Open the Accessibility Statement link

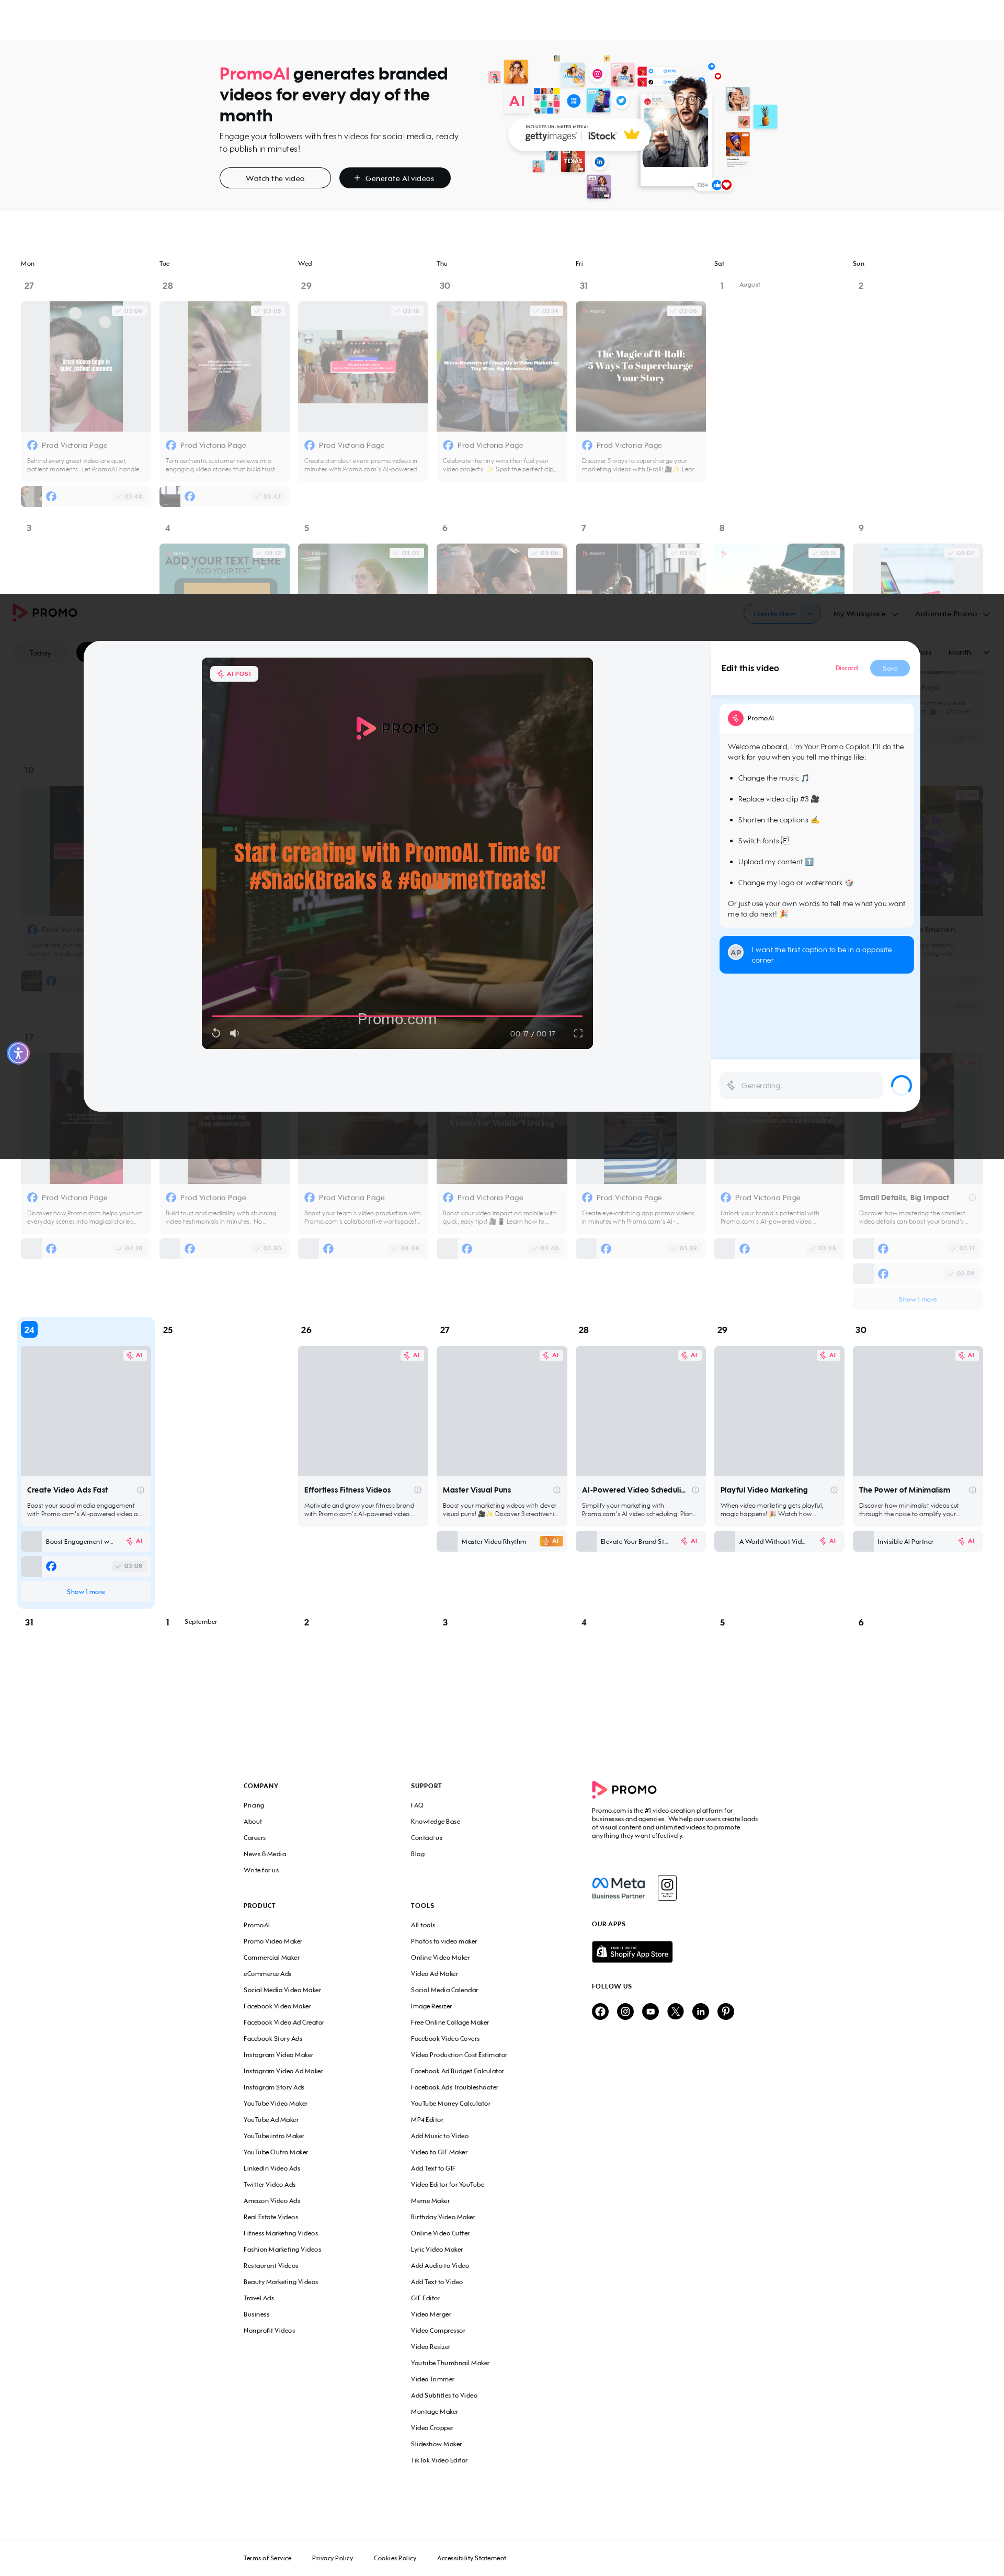click(471, 2558)
